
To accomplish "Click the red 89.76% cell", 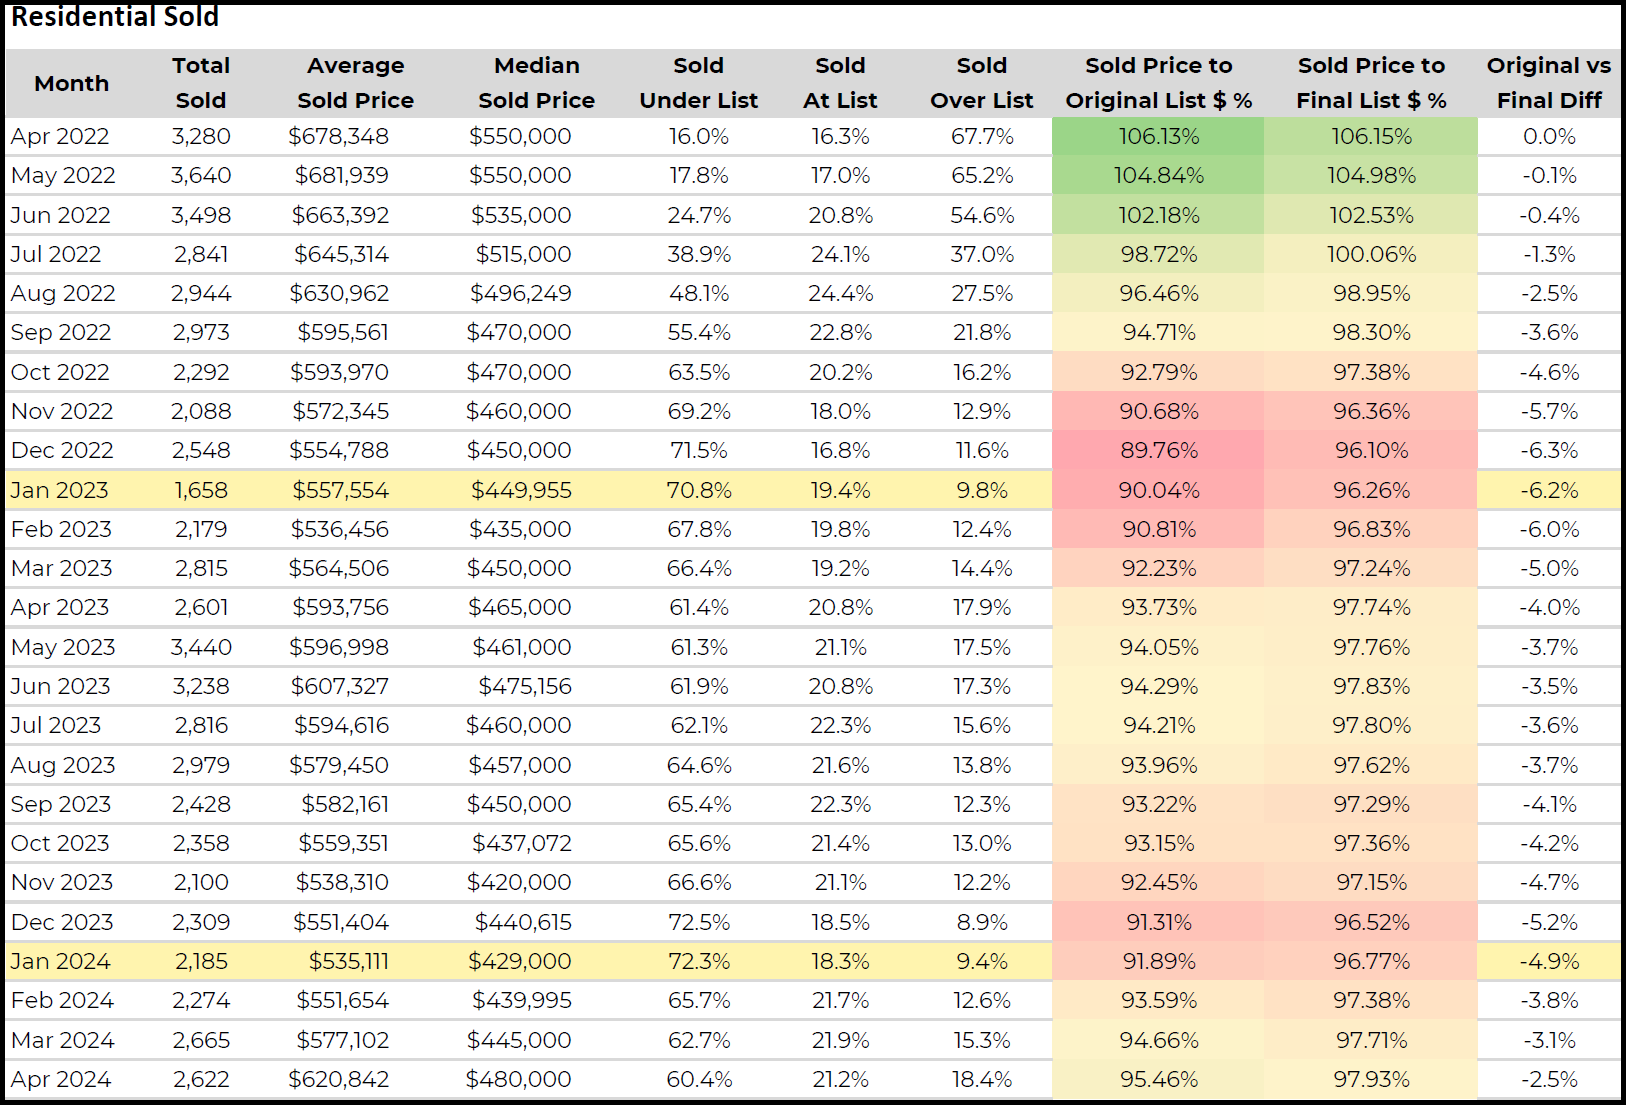I will (x=1158, y=450).
